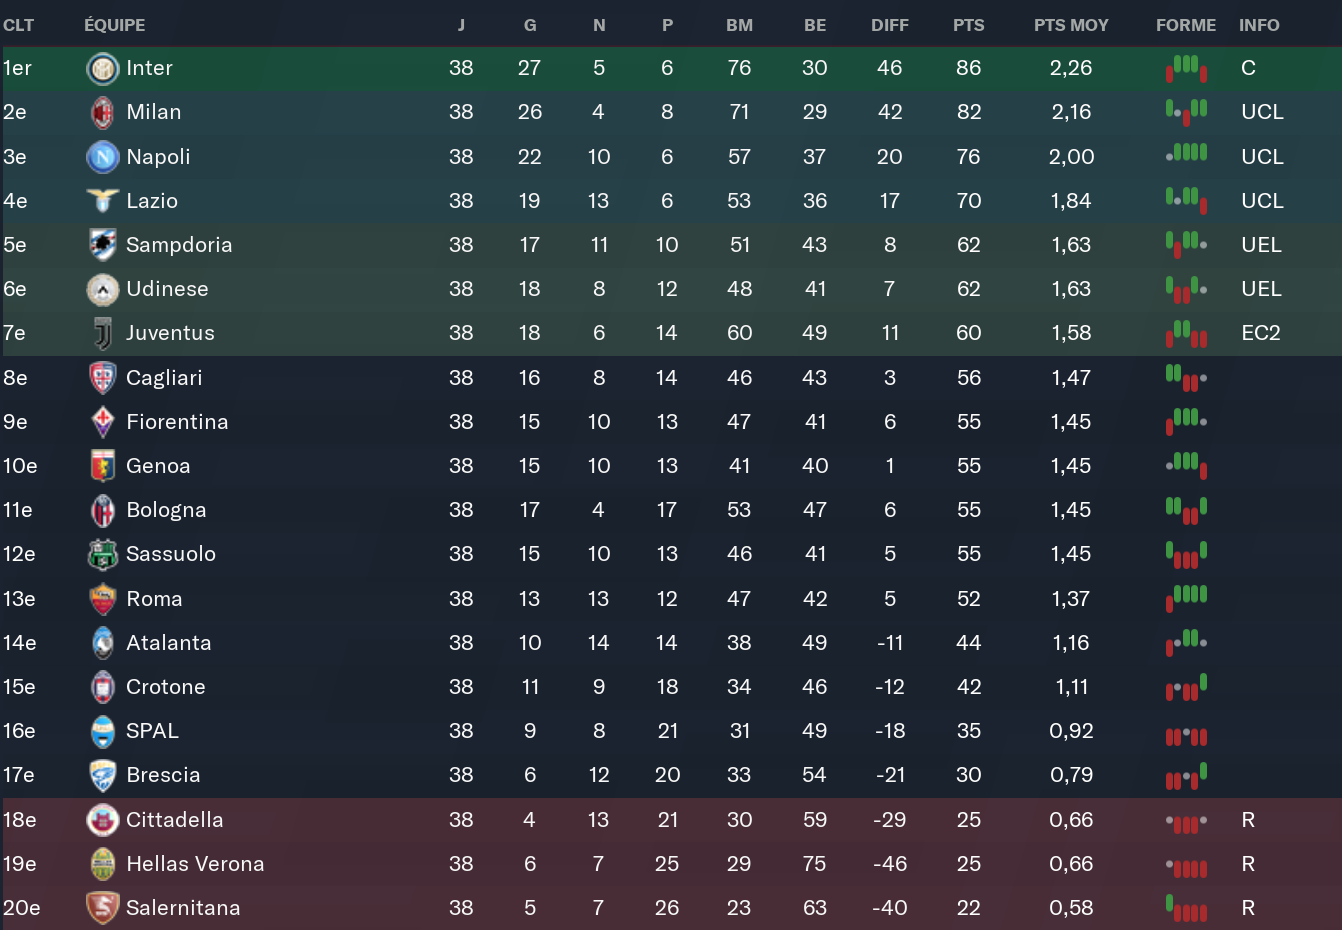Click the Milan club badge
Screen dimensions: 1342x930
click(103, 112)
